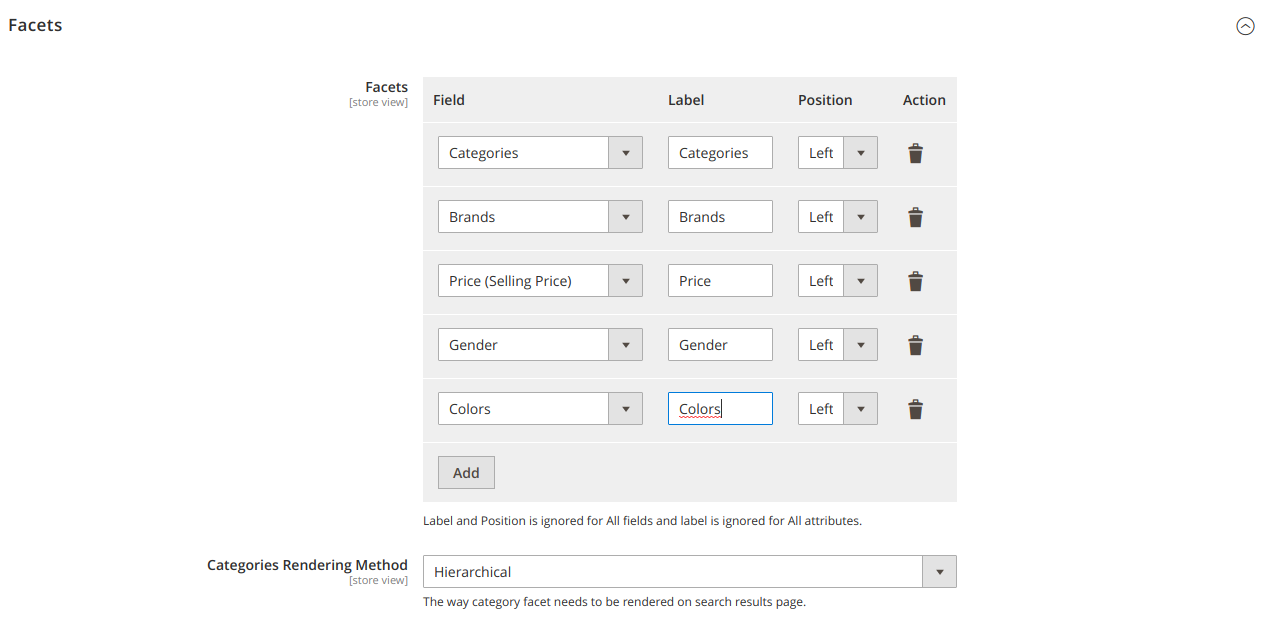The width and height of the screenshot is (1279, 637).
Task: Select the Gender label text box
Action: pos(719,344)
